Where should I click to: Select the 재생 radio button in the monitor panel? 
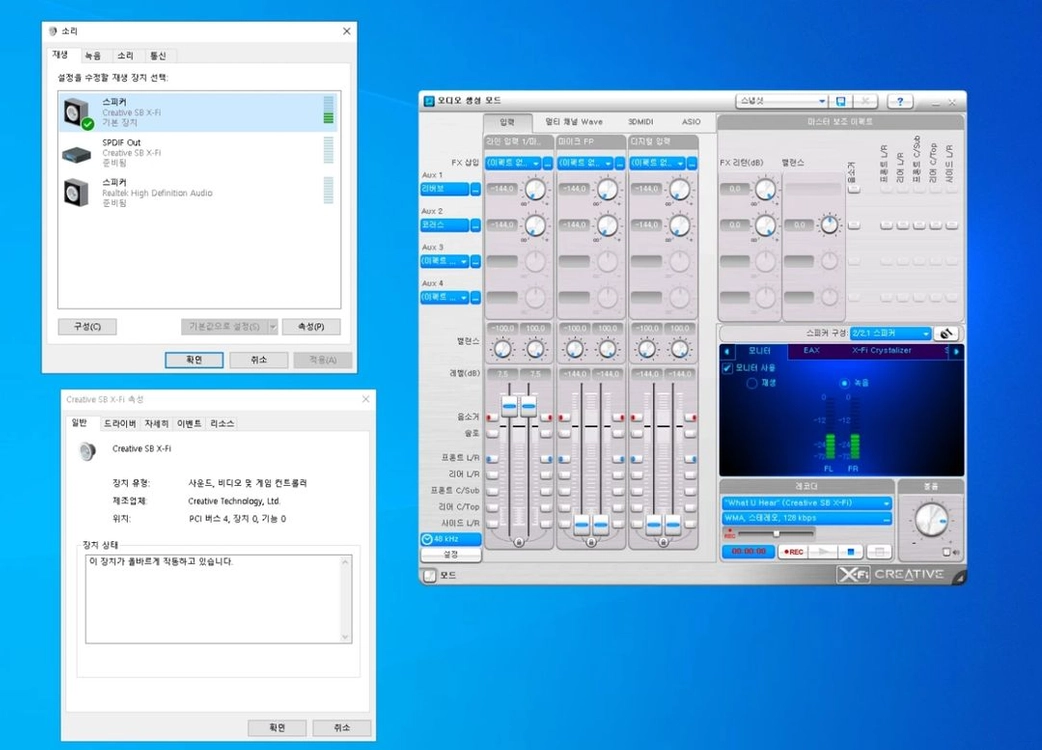(x=752, y=383)
